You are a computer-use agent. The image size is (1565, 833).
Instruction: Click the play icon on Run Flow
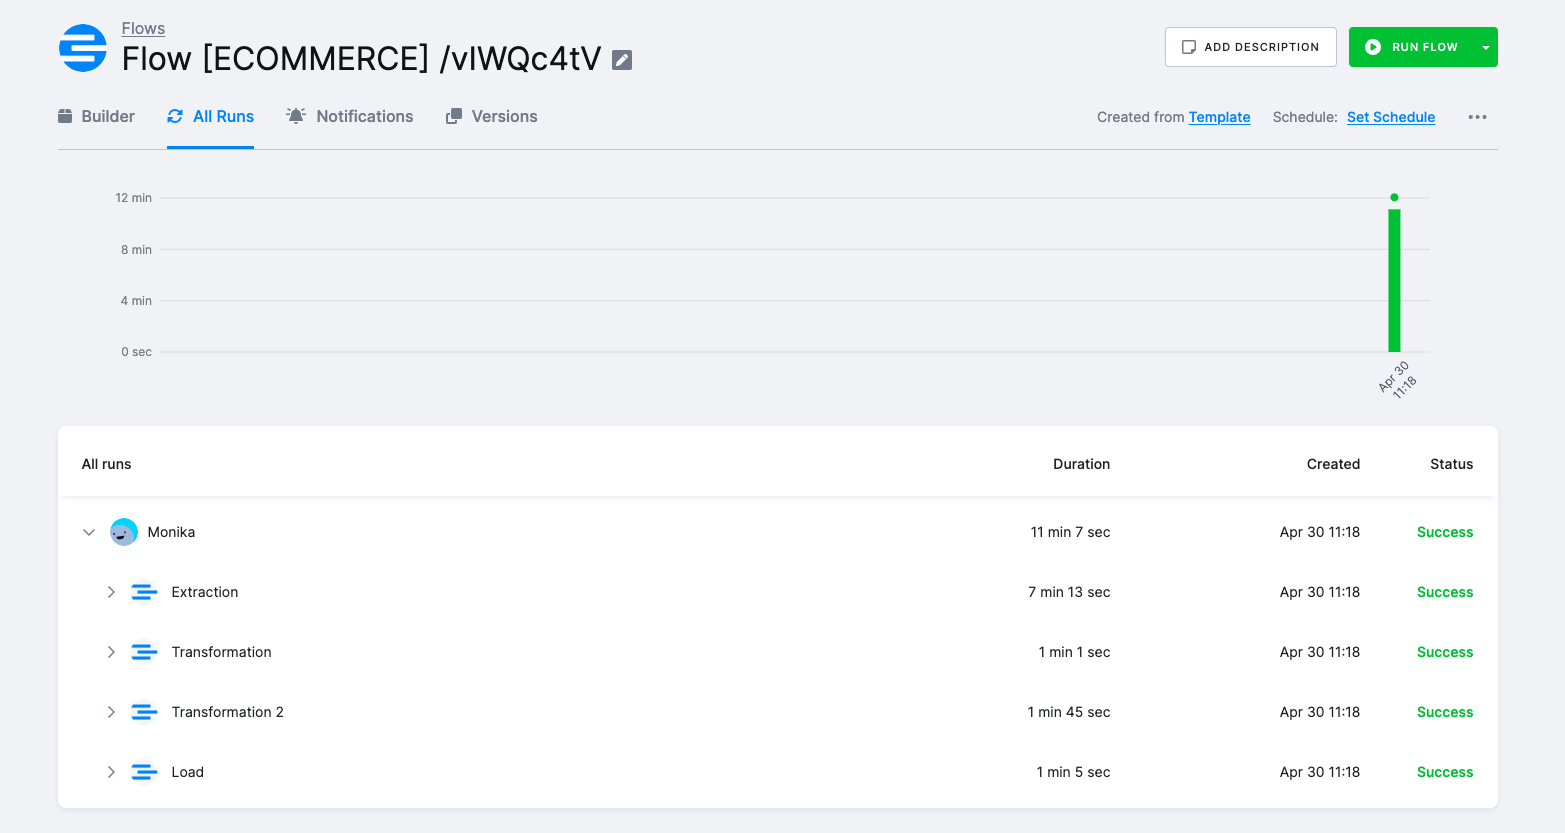[x=1372, y=46]
